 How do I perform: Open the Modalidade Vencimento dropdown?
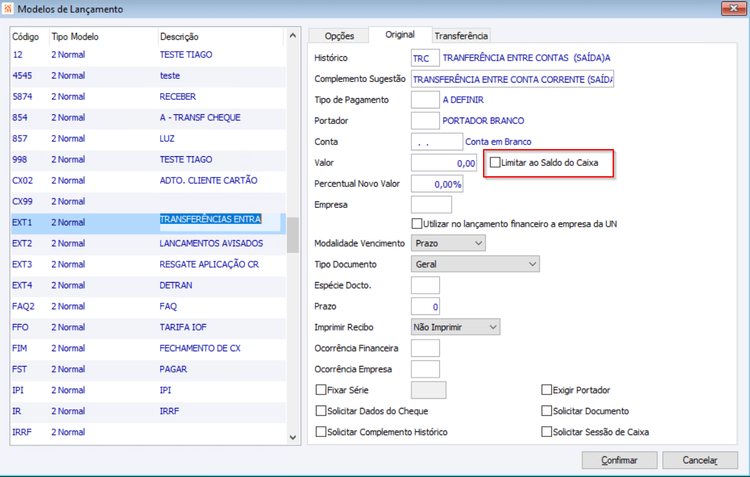coord(448,243)
